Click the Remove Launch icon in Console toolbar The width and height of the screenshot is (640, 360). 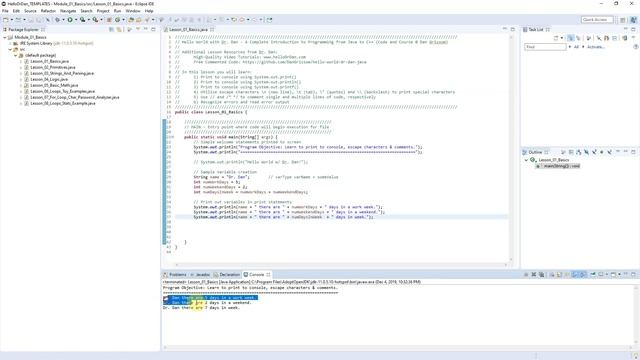[533, 275]
